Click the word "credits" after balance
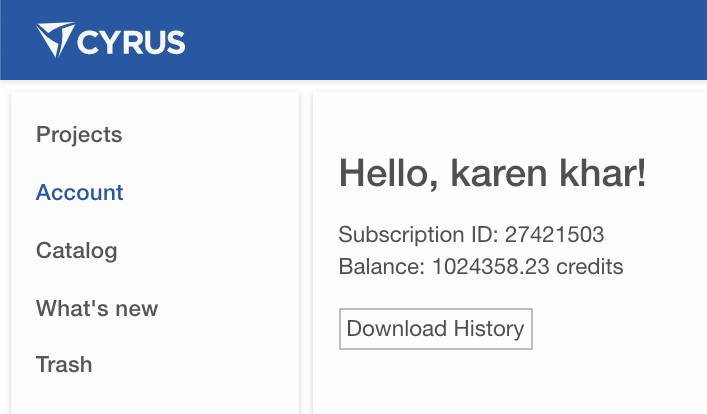This screenshot has width=707, height=414. pyautogui.click(x=589, y=267)
